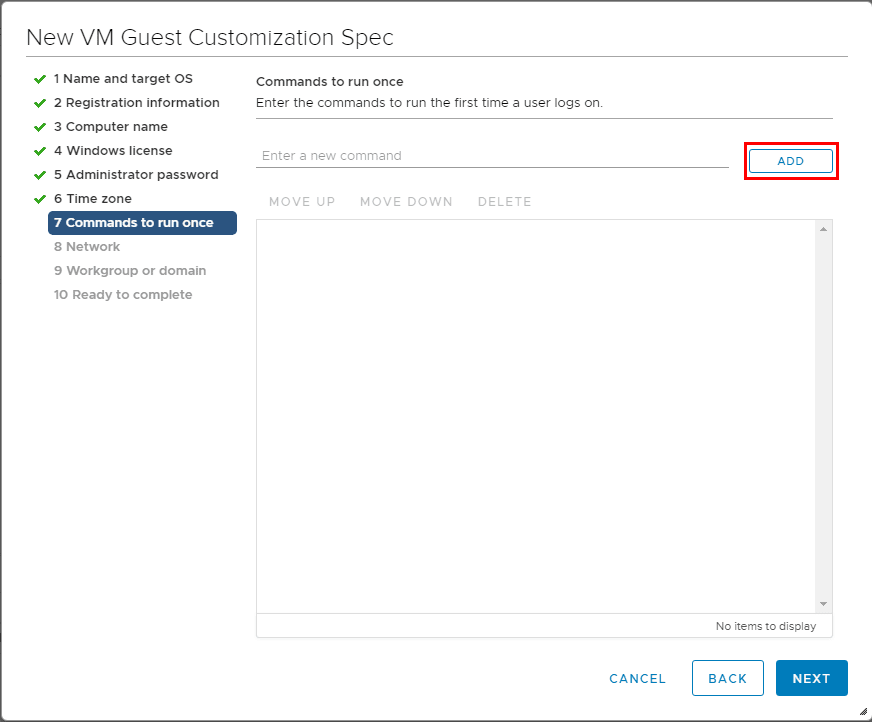Return to step 5 Administrator password
Image resolution: width=872 pixels, height=722 pixels.
[135, 175]
